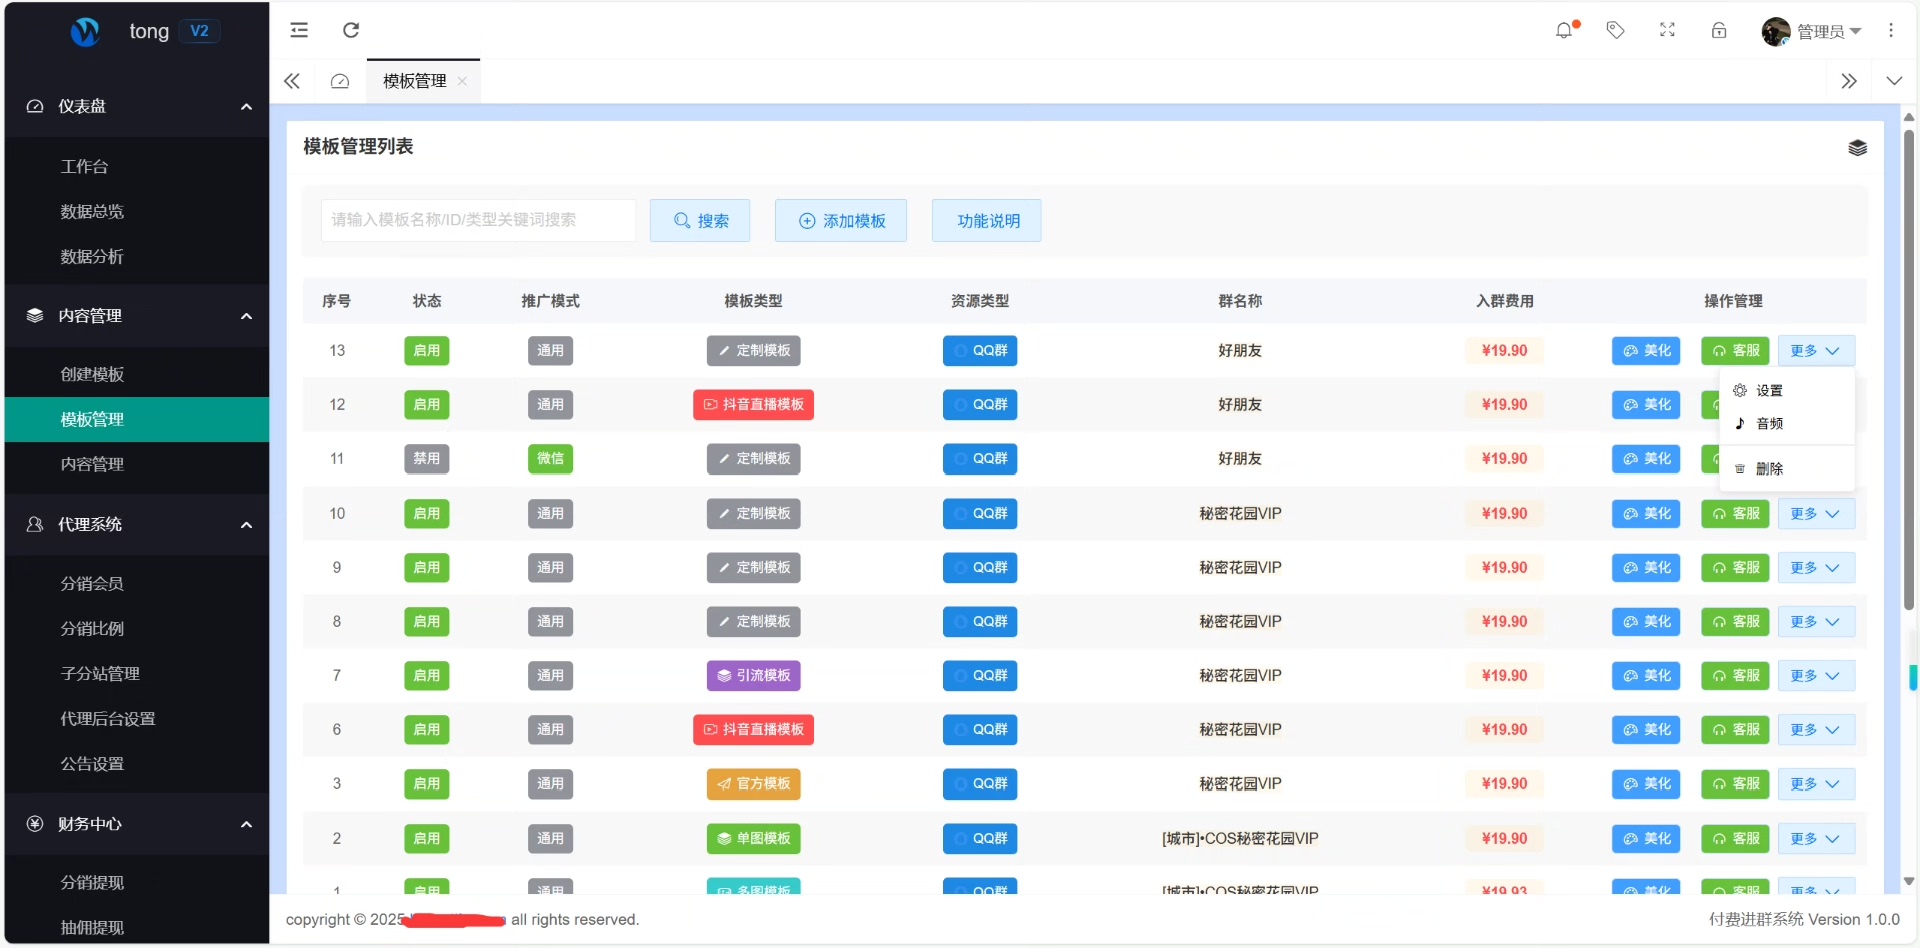Click the 添加模板 button
This screenshot has height=948, width=1920.
pos(841,221)
